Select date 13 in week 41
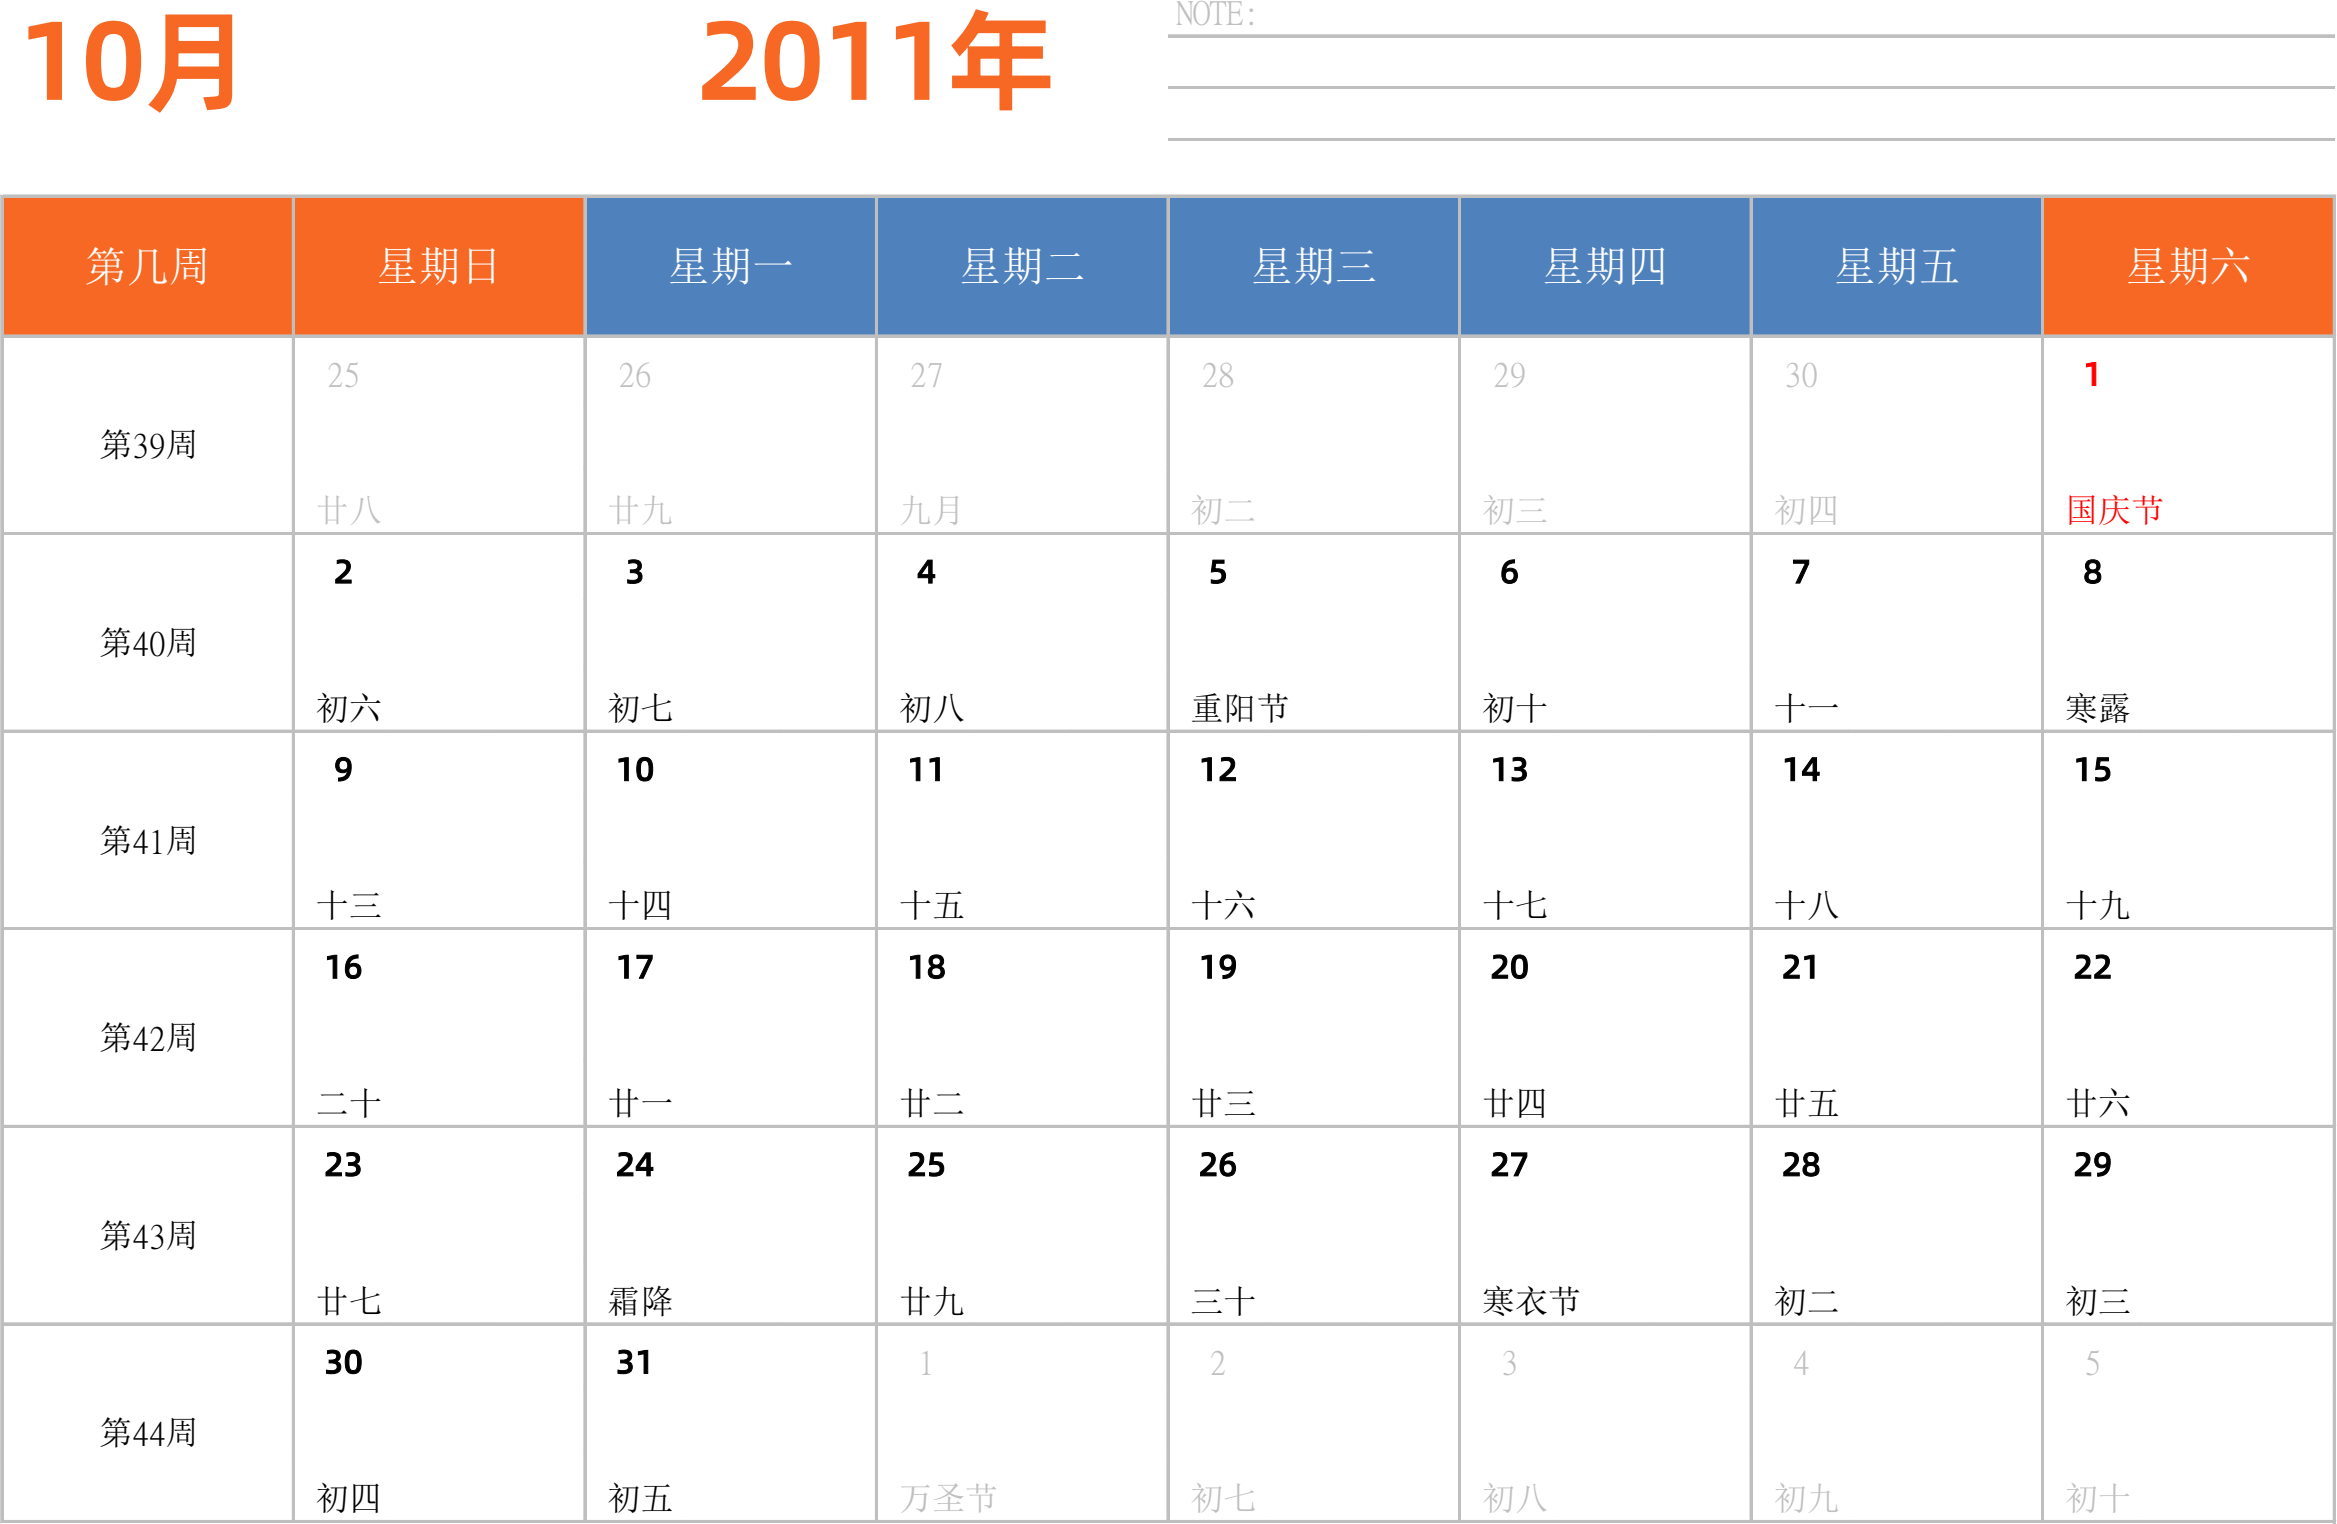Image resolution: width=2337 pixels, height=1524 pixels. [1510, 770]
